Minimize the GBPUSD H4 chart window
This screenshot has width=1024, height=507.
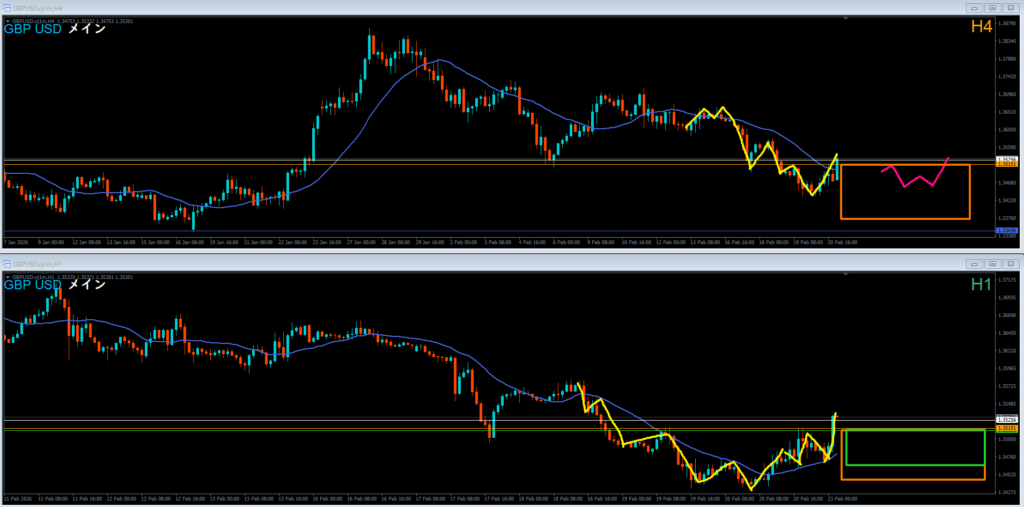(975, 8)
